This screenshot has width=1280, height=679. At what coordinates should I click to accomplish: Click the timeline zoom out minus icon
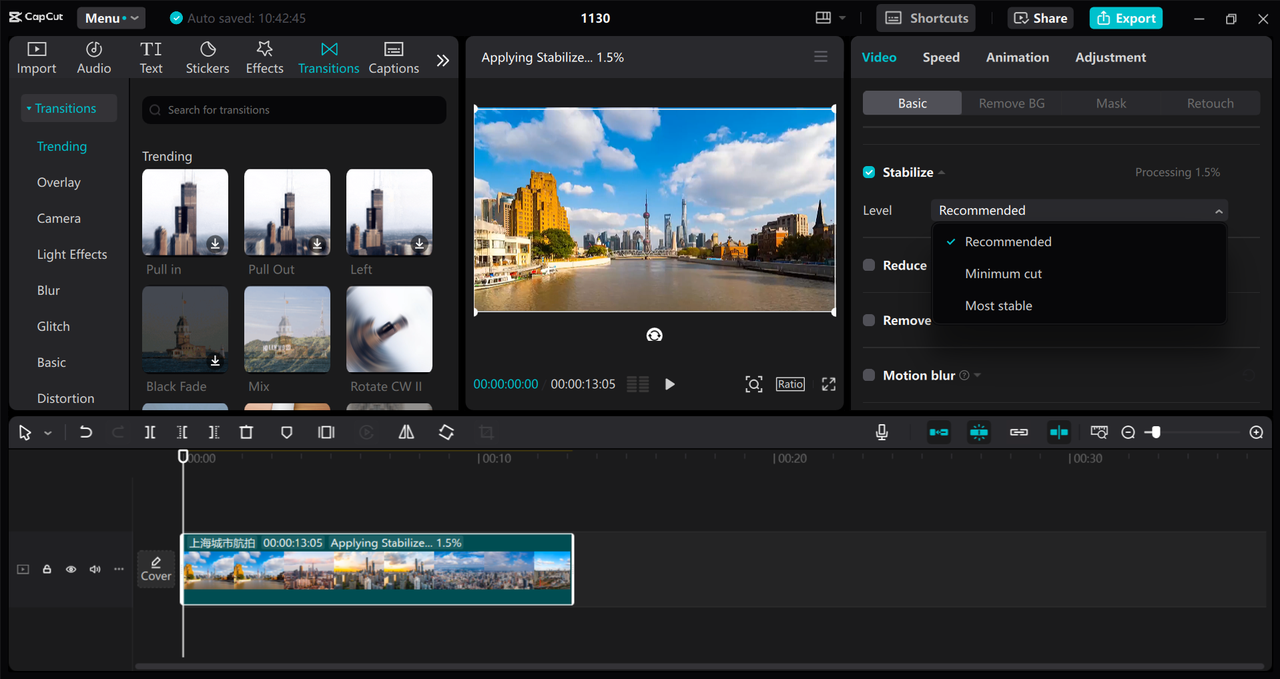(x=1128, y=432)
